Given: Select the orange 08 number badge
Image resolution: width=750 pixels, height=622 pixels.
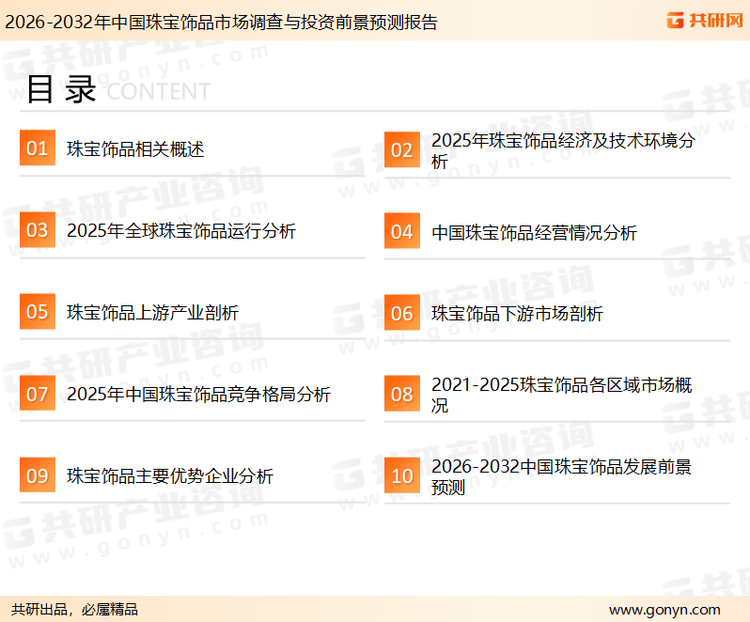Looking at the screenshot, I should pos(402,394).
